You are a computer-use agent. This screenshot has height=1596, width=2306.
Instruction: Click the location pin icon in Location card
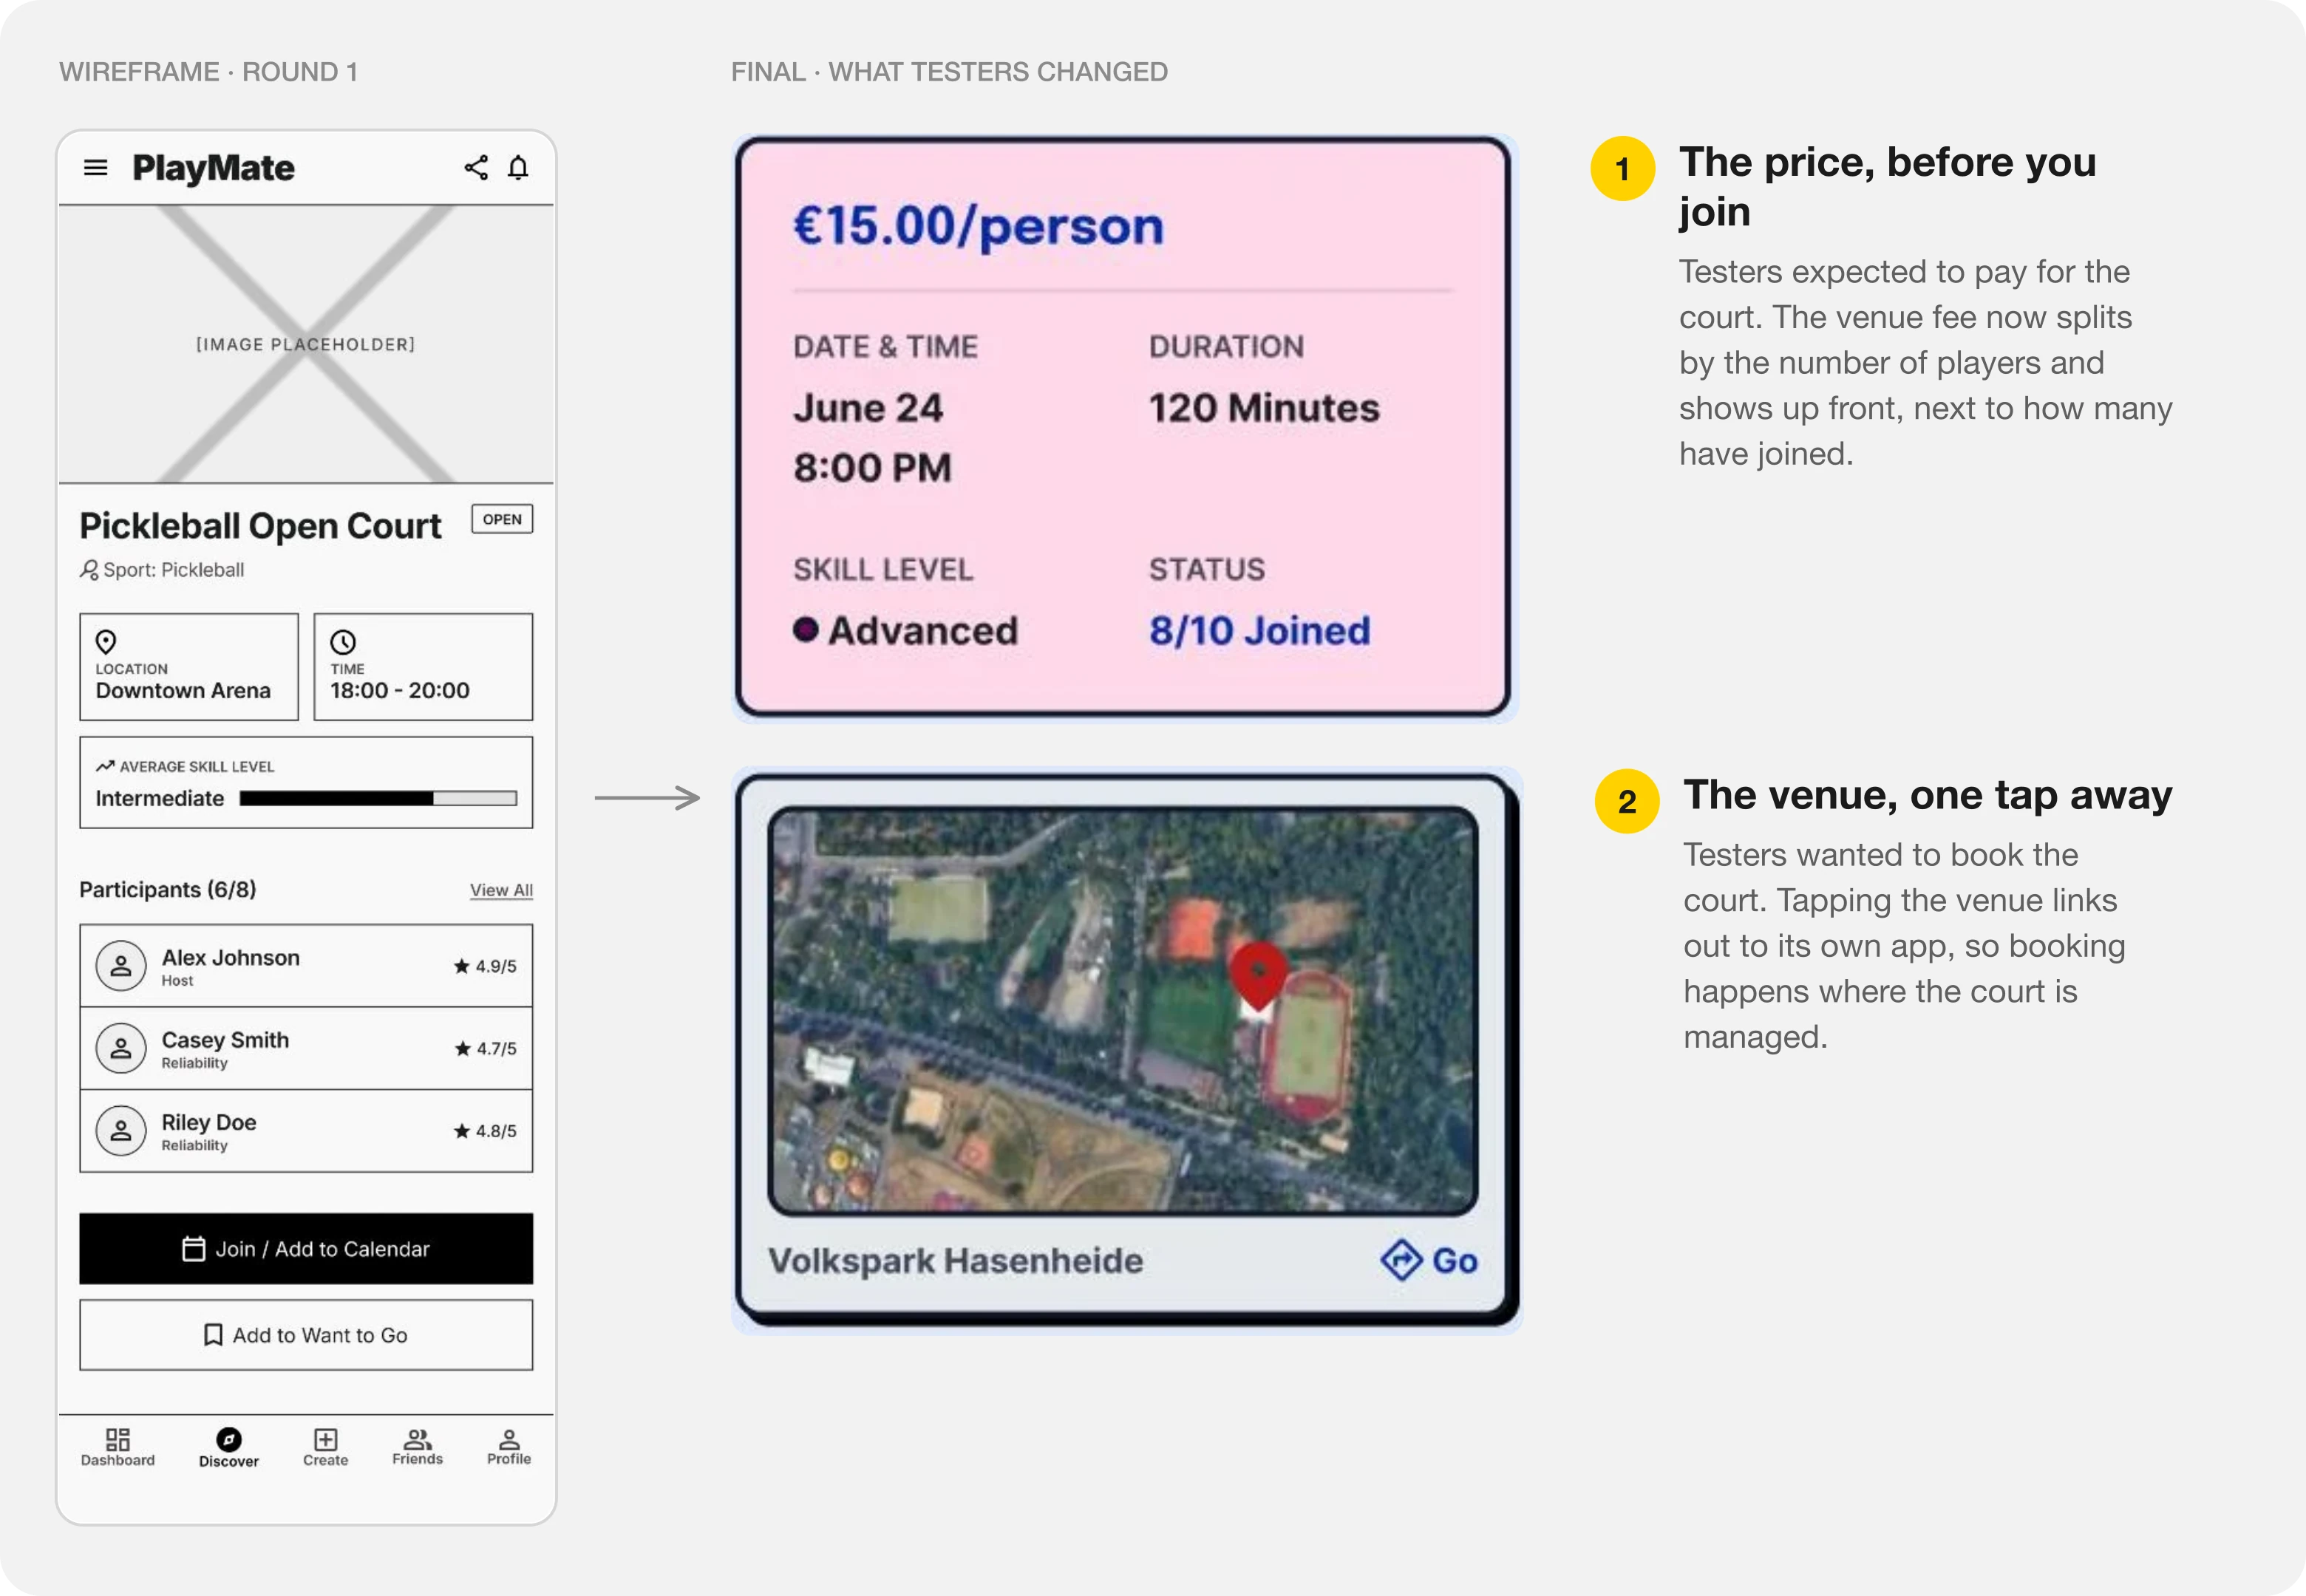click(106, 642)
